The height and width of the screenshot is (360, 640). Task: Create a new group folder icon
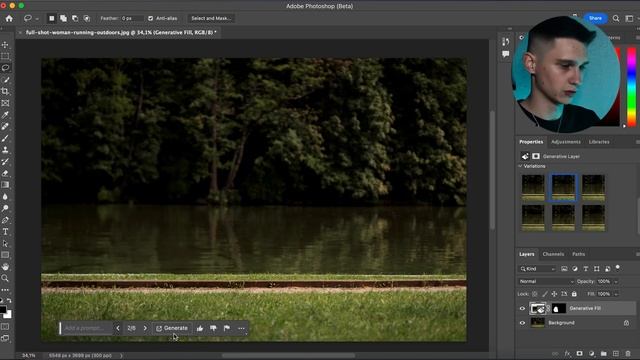coord(604,353)
